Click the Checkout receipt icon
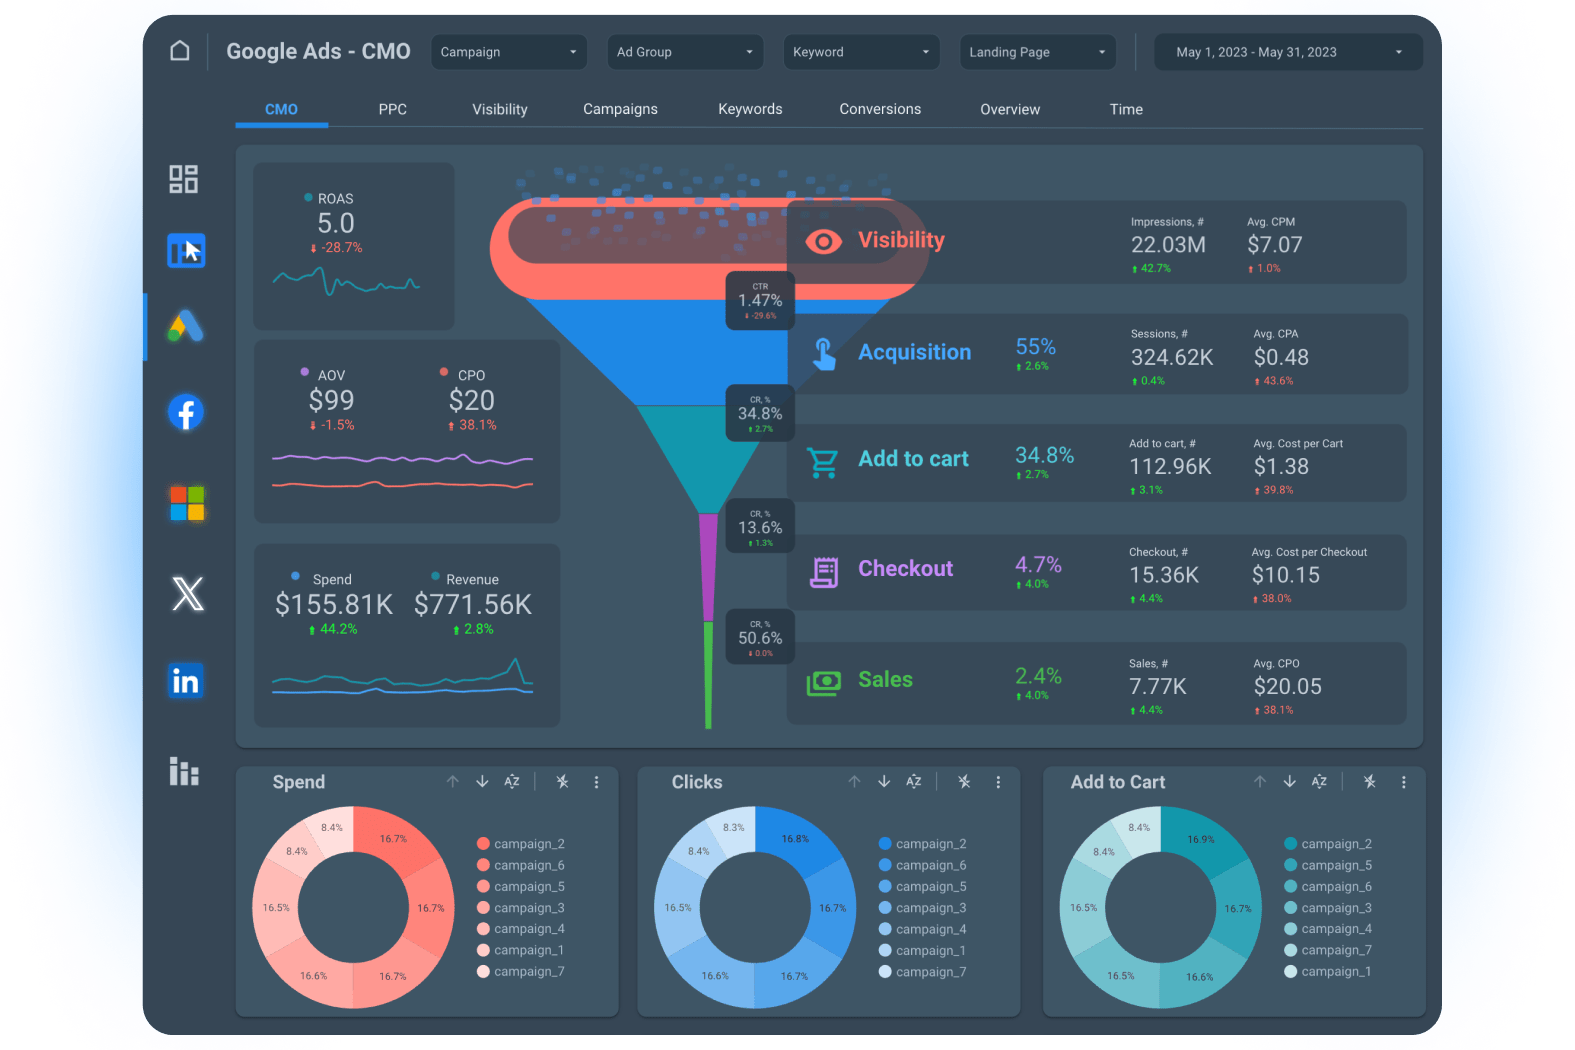This screenshot has width=1575, height=1050. (x=824, y=572)
